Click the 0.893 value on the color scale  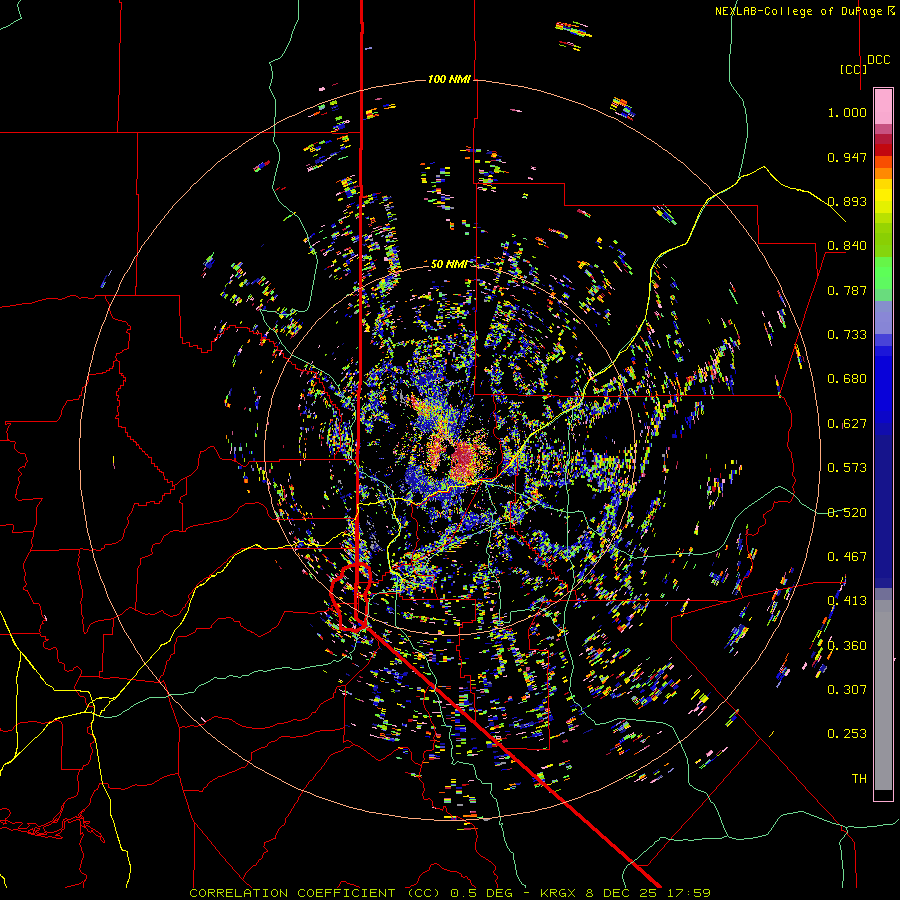847,201
